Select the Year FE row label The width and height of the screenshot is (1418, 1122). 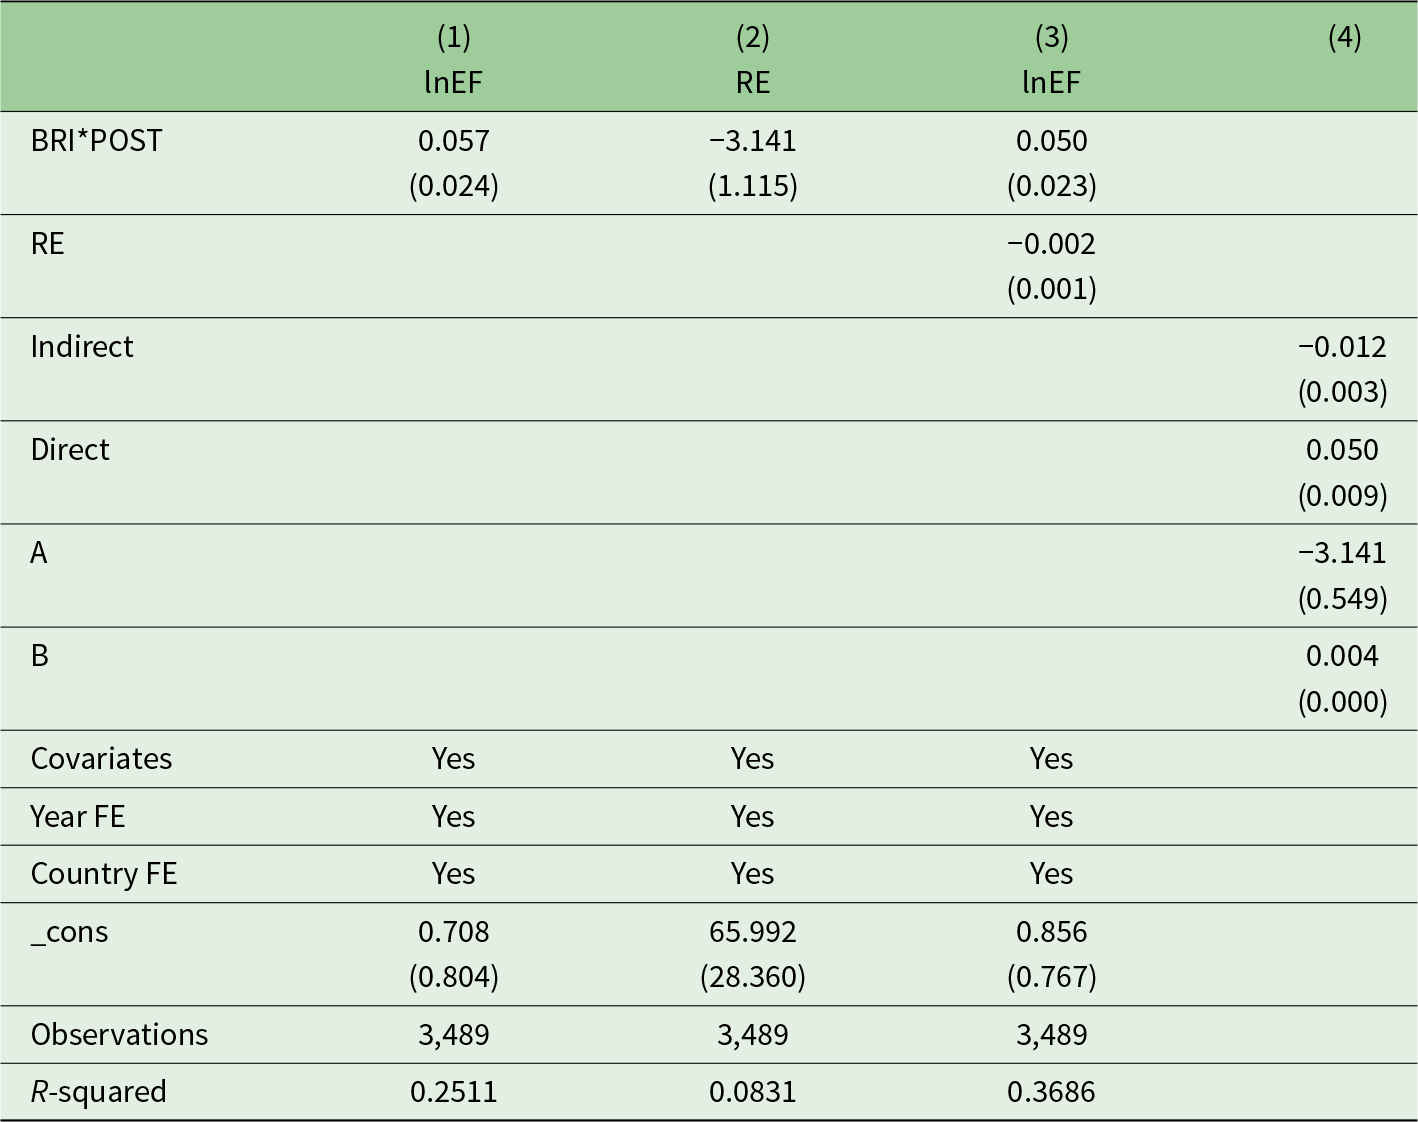(x=78, y=817)
